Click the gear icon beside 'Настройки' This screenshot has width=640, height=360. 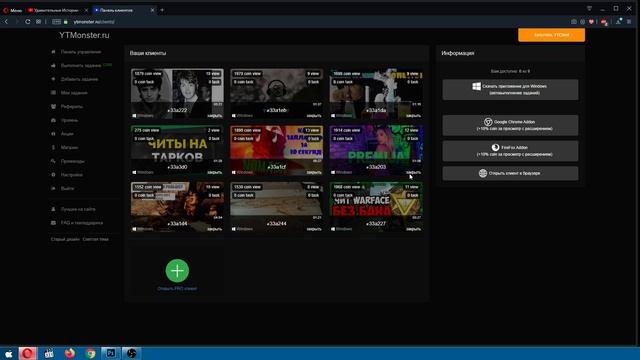(x=53, y=175)
